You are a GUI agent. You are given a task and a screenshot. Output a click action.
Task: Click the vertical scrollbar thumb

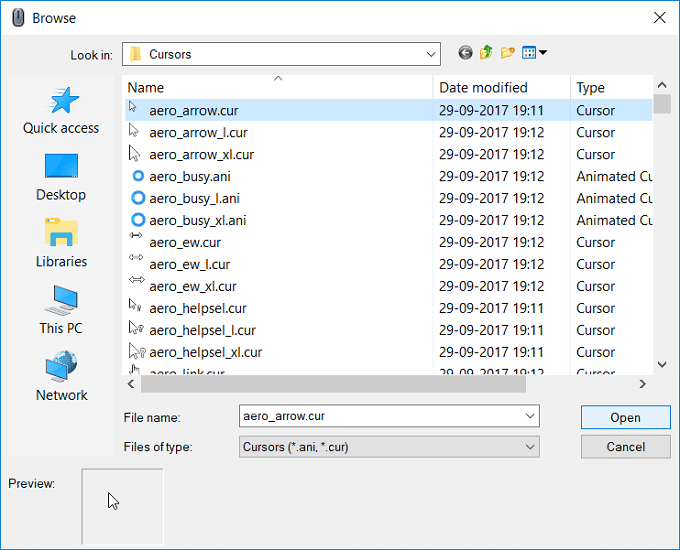(662, 104)
